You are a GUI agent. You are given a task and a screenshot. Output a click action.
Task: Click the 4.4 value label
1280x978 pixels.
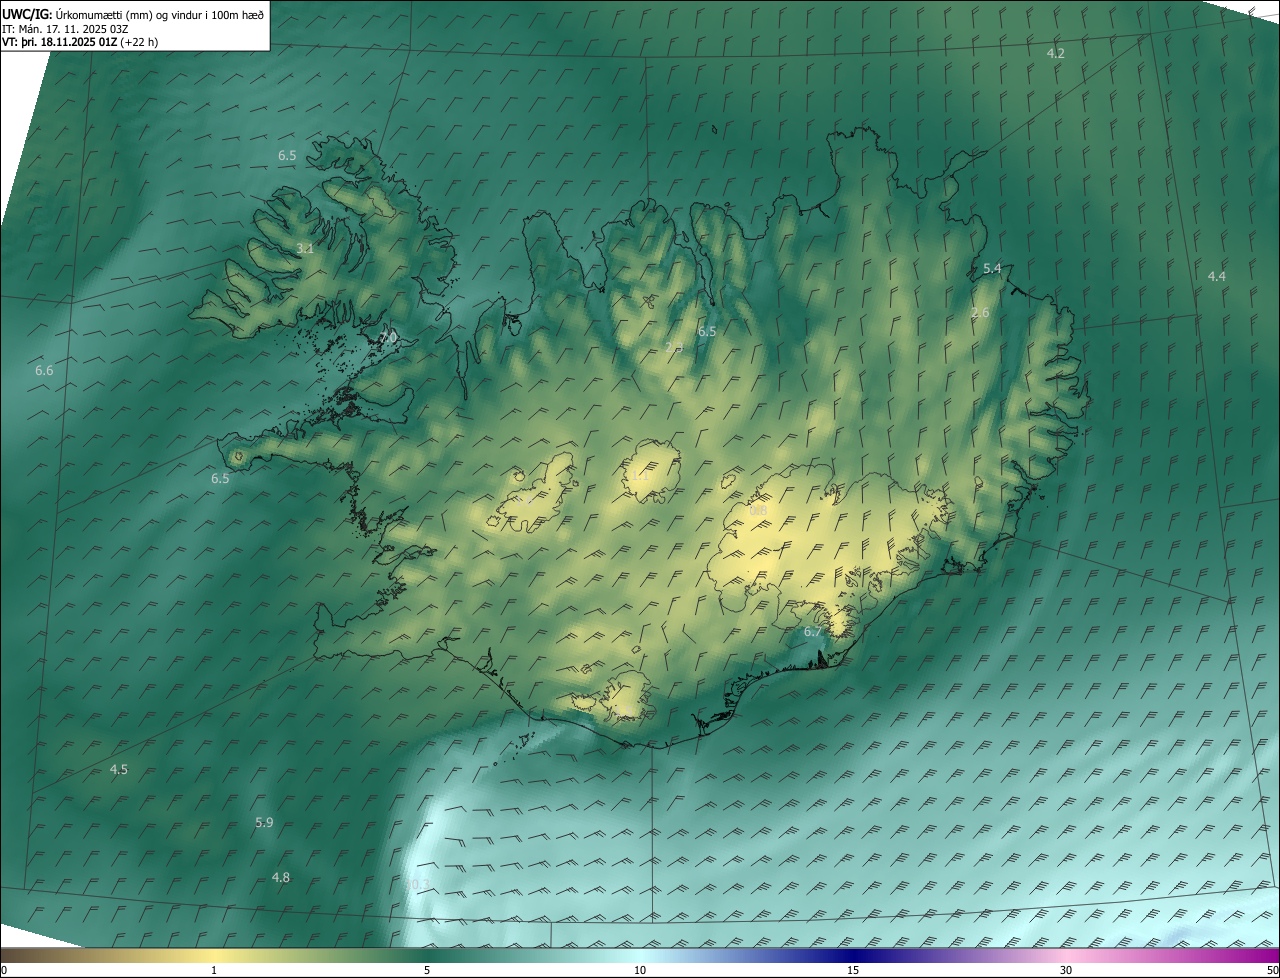[x=1216, y=276]
